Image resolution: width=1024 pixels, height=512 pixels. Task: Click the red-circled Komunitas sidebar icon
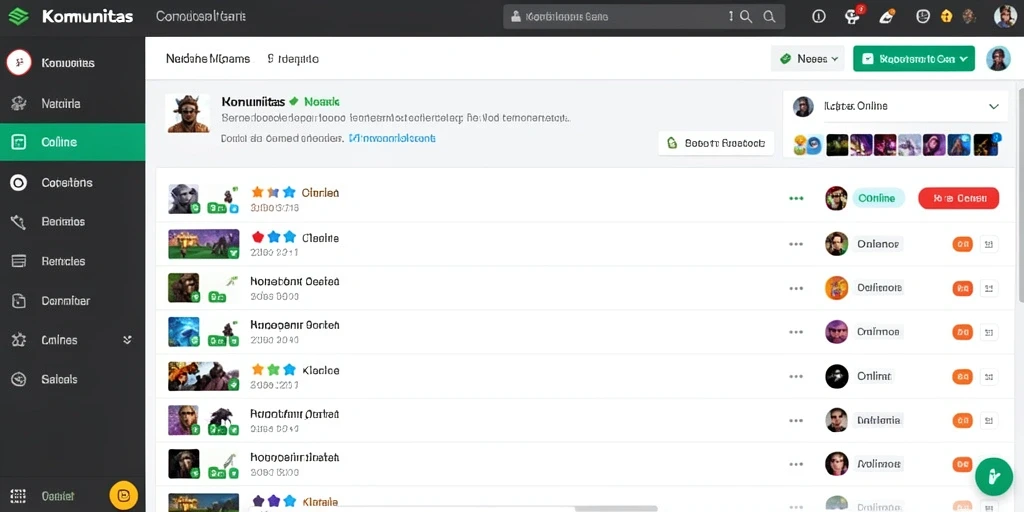click(x=19, y=63)
